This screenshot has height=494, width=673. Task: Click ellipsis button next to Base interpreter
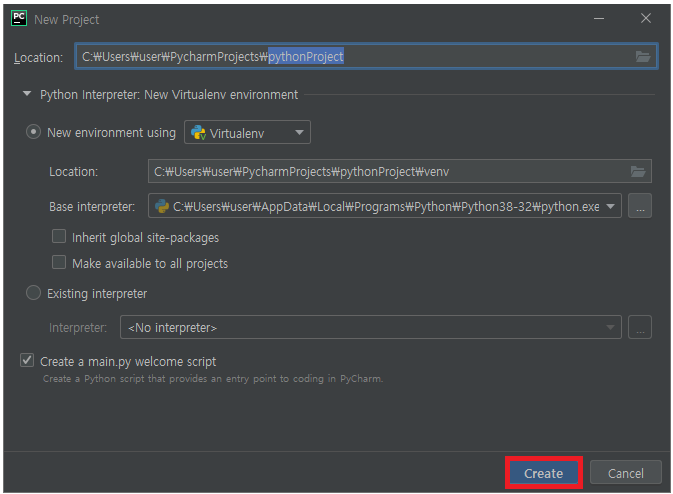click(640, 206)
